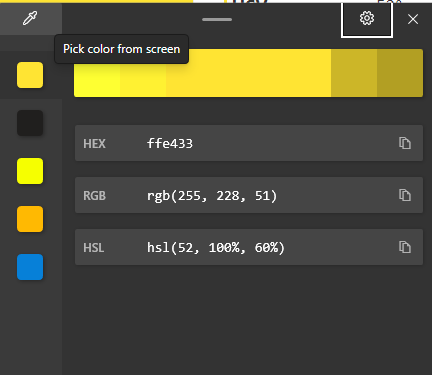
Task: Click the rgb(255, 228, 51) value
Action: 212,196
